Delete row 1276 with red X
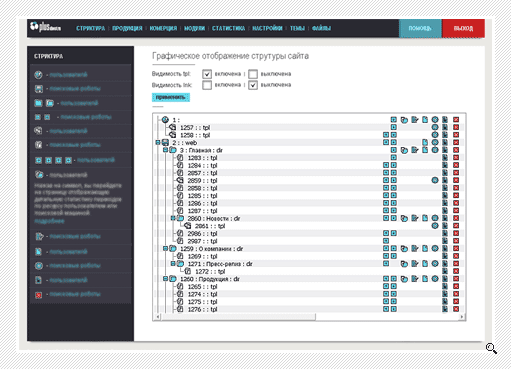511x369 pixels. pyautogui.click(x=456, y=309)
